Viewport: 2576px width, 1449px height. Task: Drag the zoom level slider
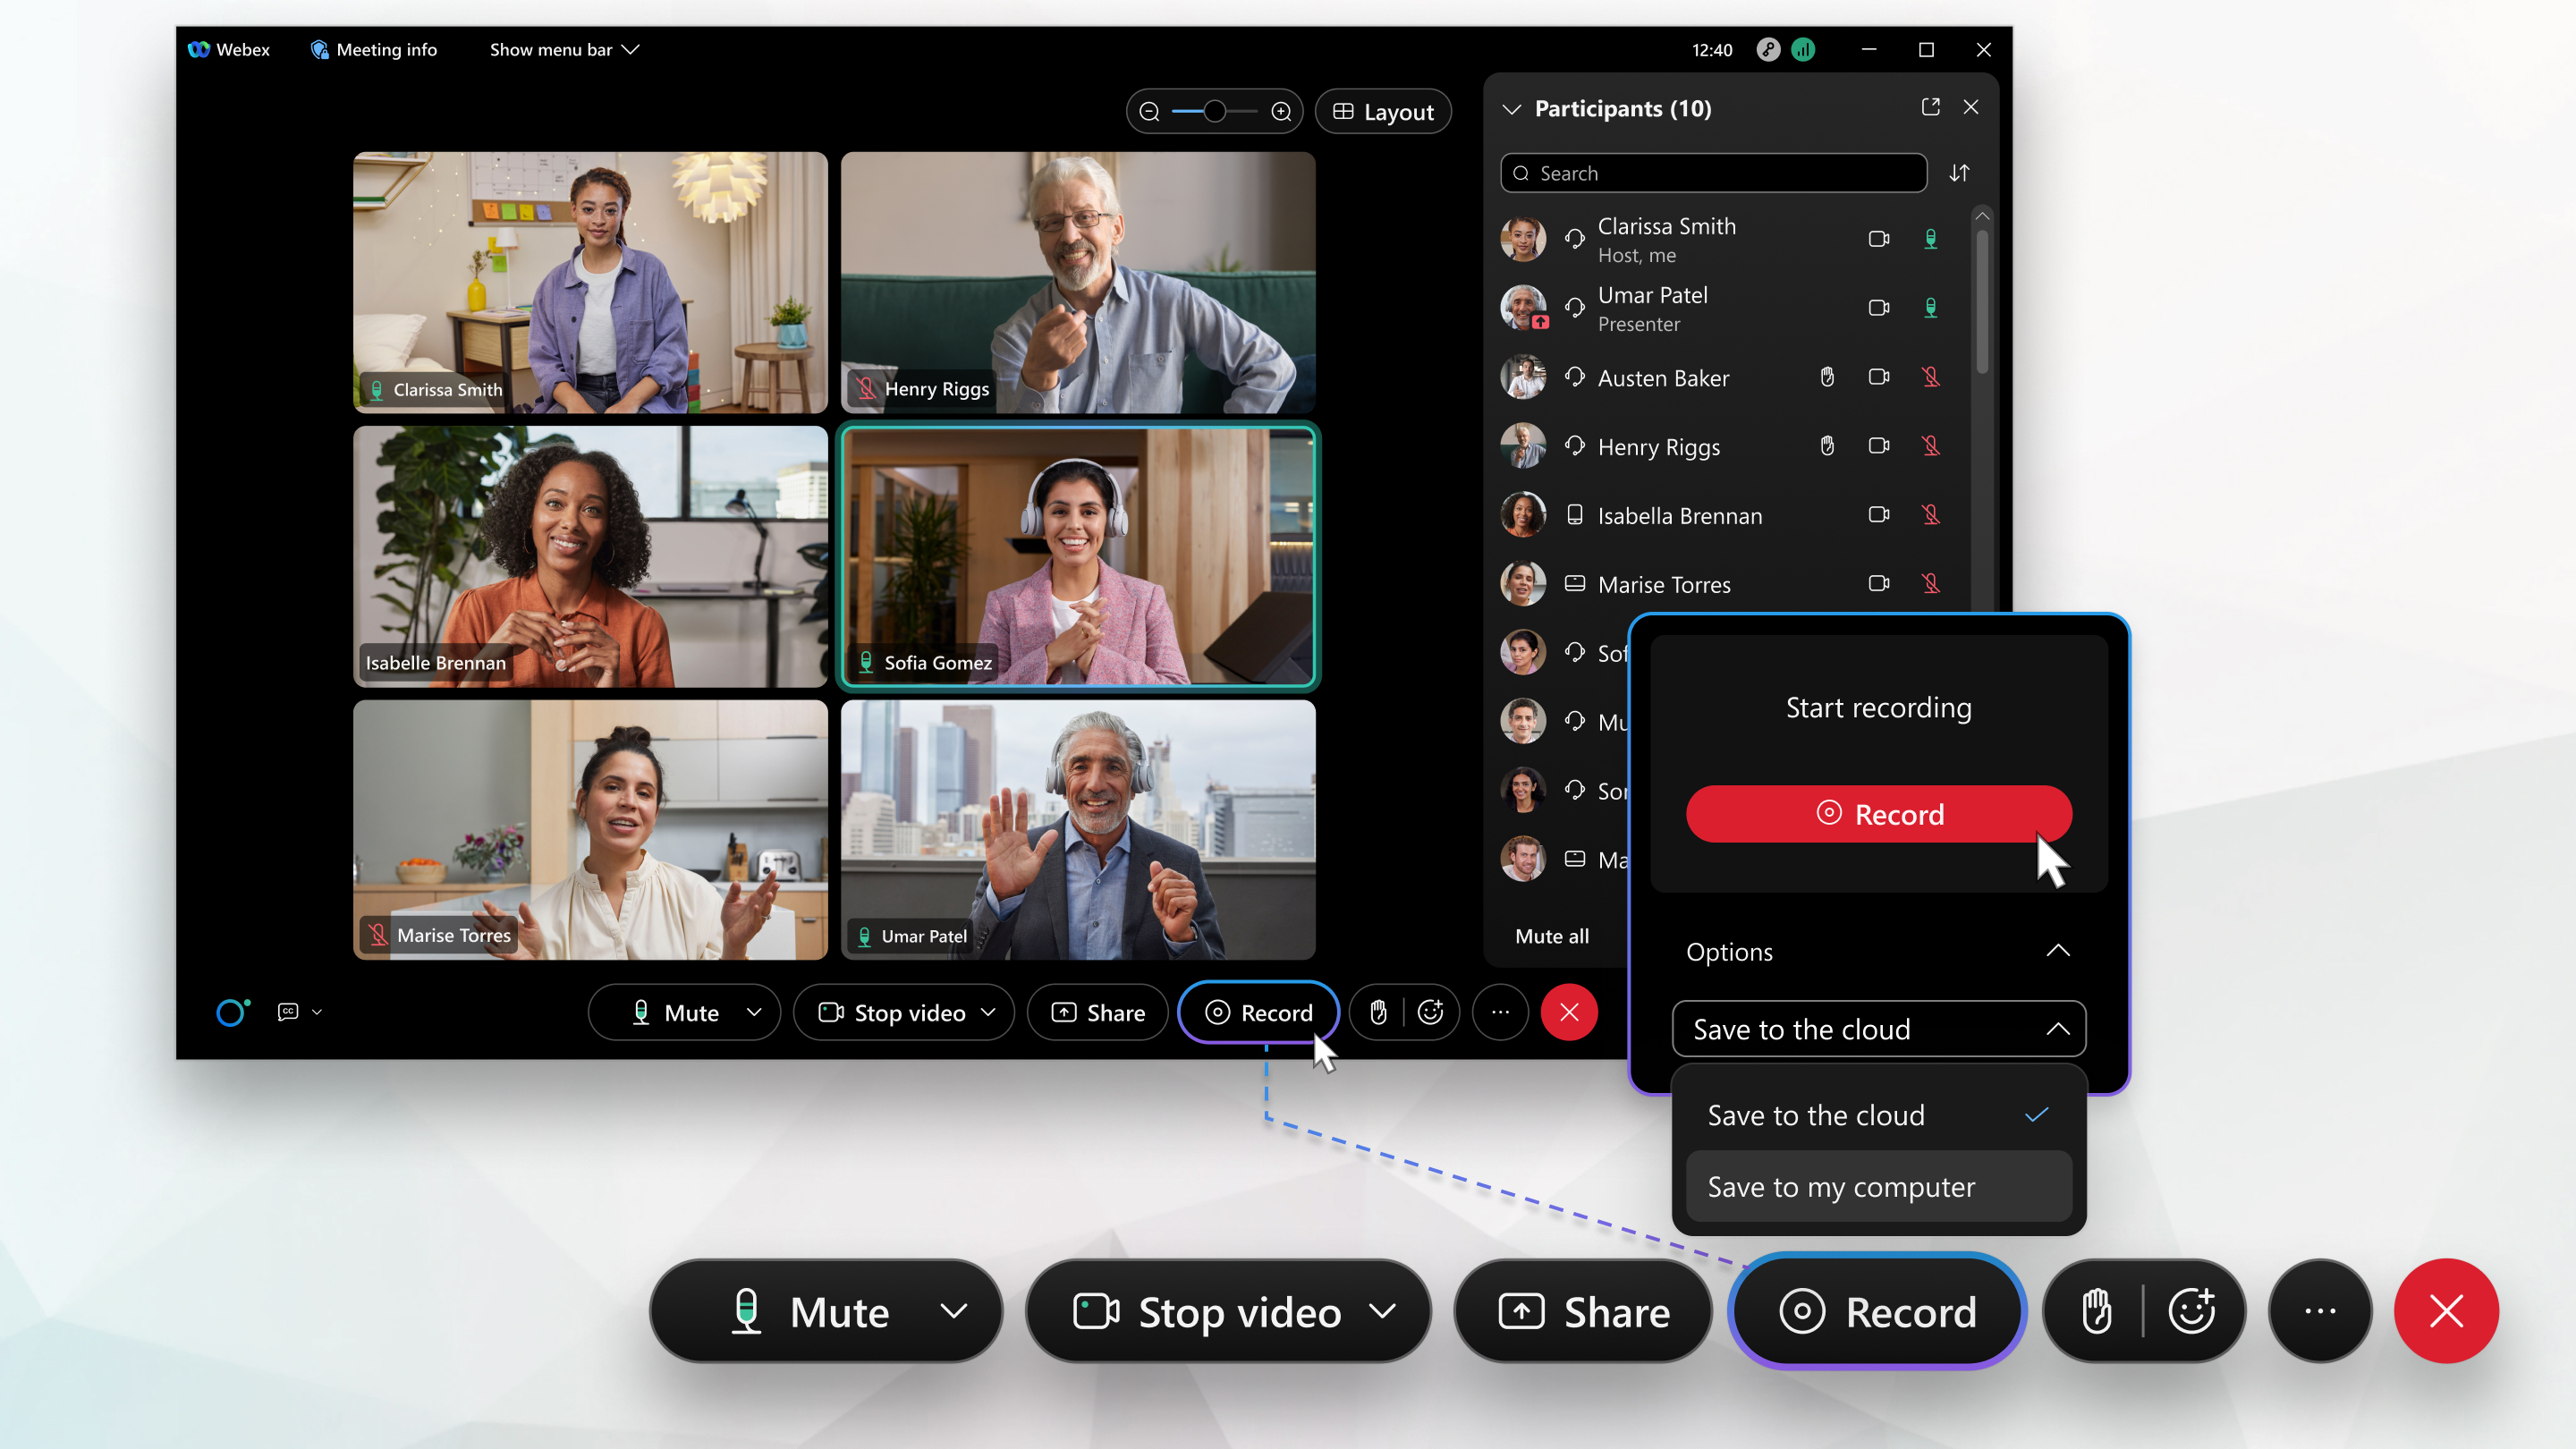pos(1214,112)
